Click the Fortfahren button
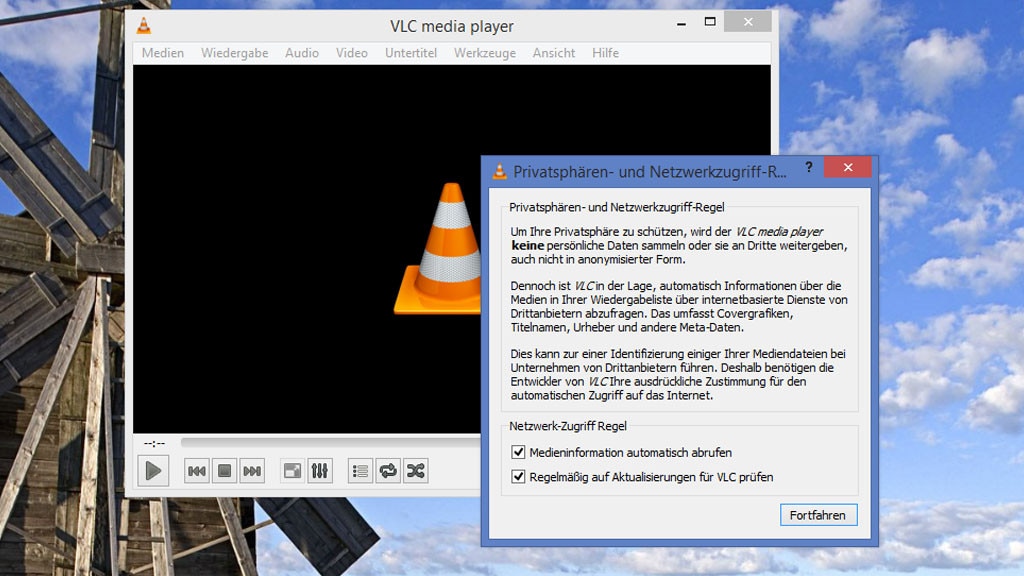Image resolution: width=1024 pixels, height=576 pixels. [818, 515]
